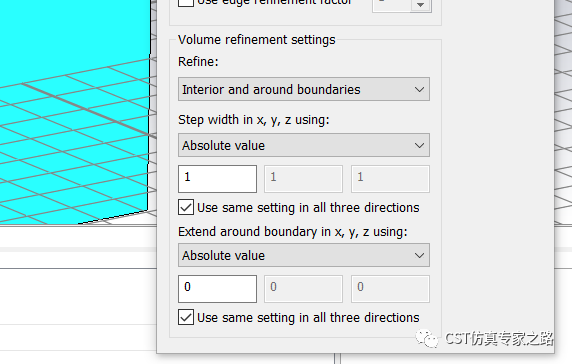Select the Extend around boundary z field
The width and height of the screenshot is (572, 364).
click(390, 289)
